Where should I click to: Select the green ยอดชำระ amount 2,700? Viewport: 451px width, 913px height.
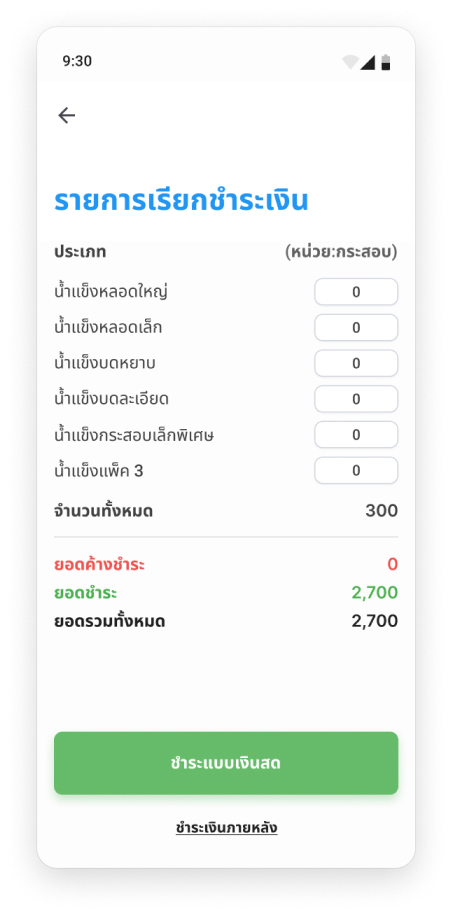(x=375, y=593)
